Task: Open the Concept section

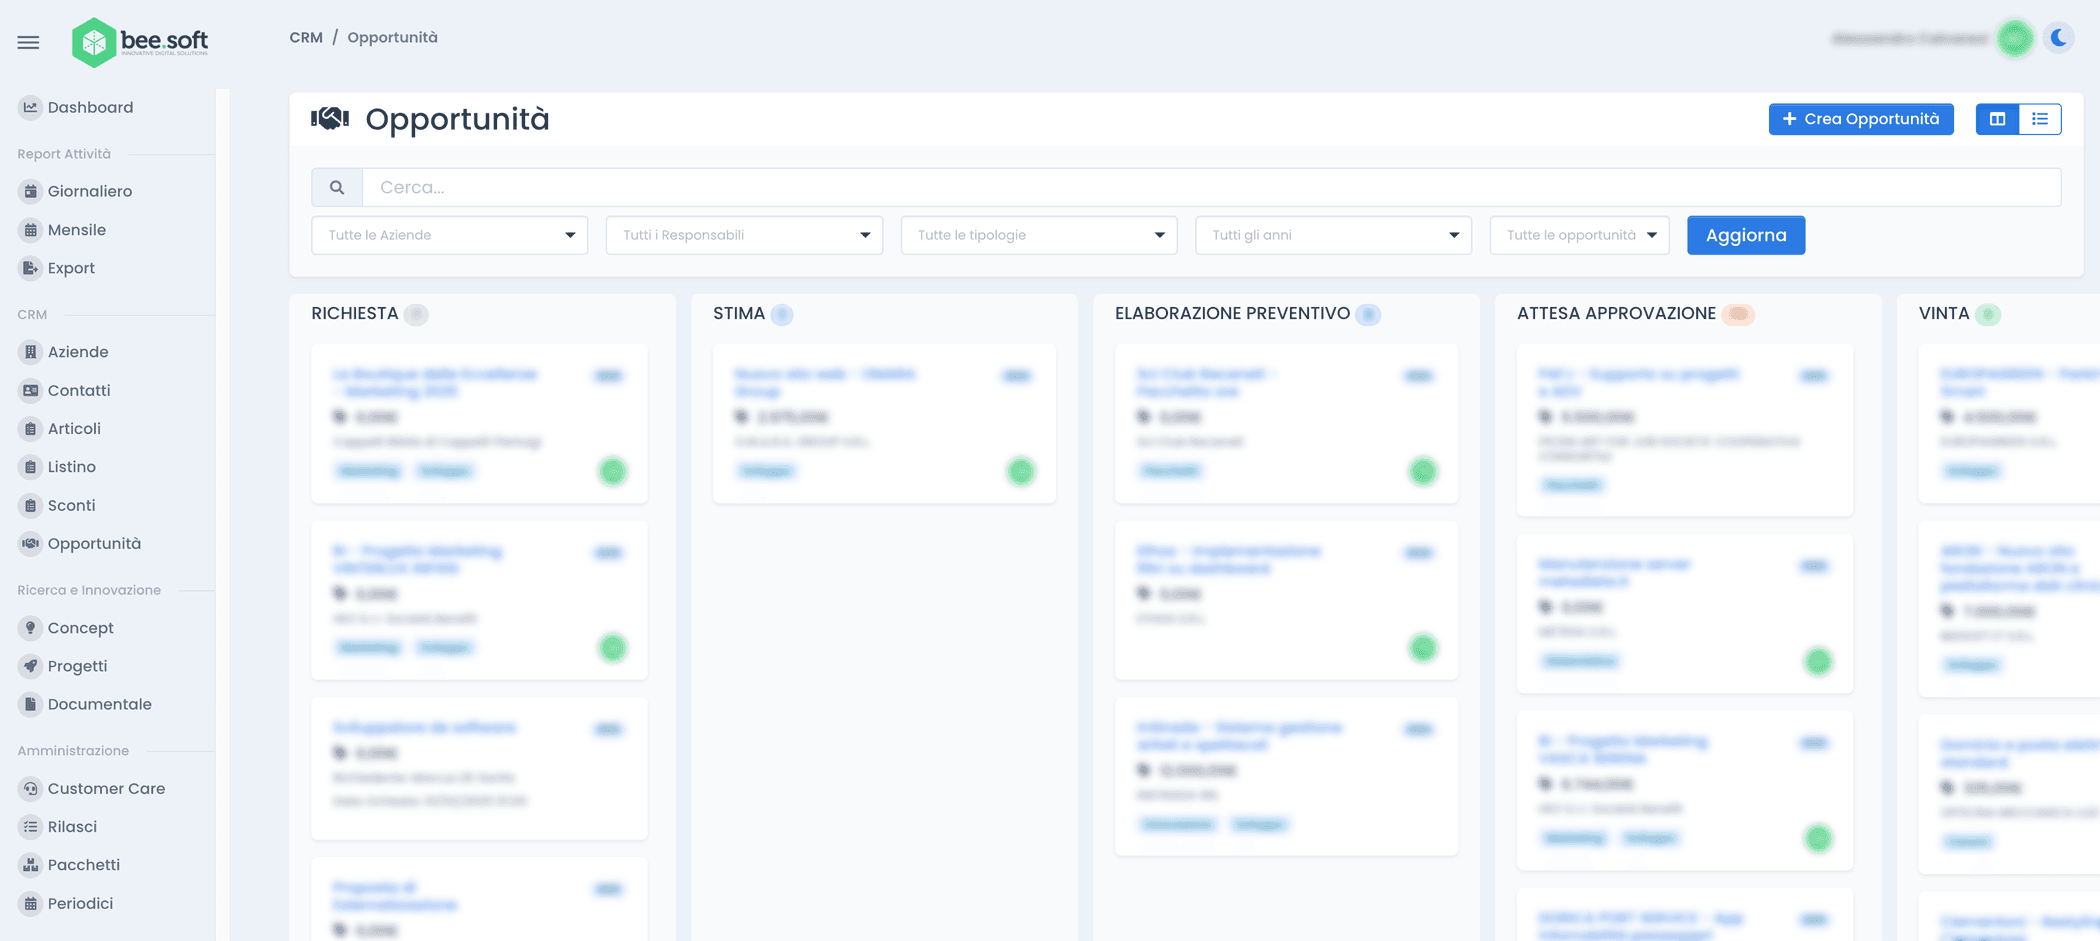Action: click(x=80, y=628)
